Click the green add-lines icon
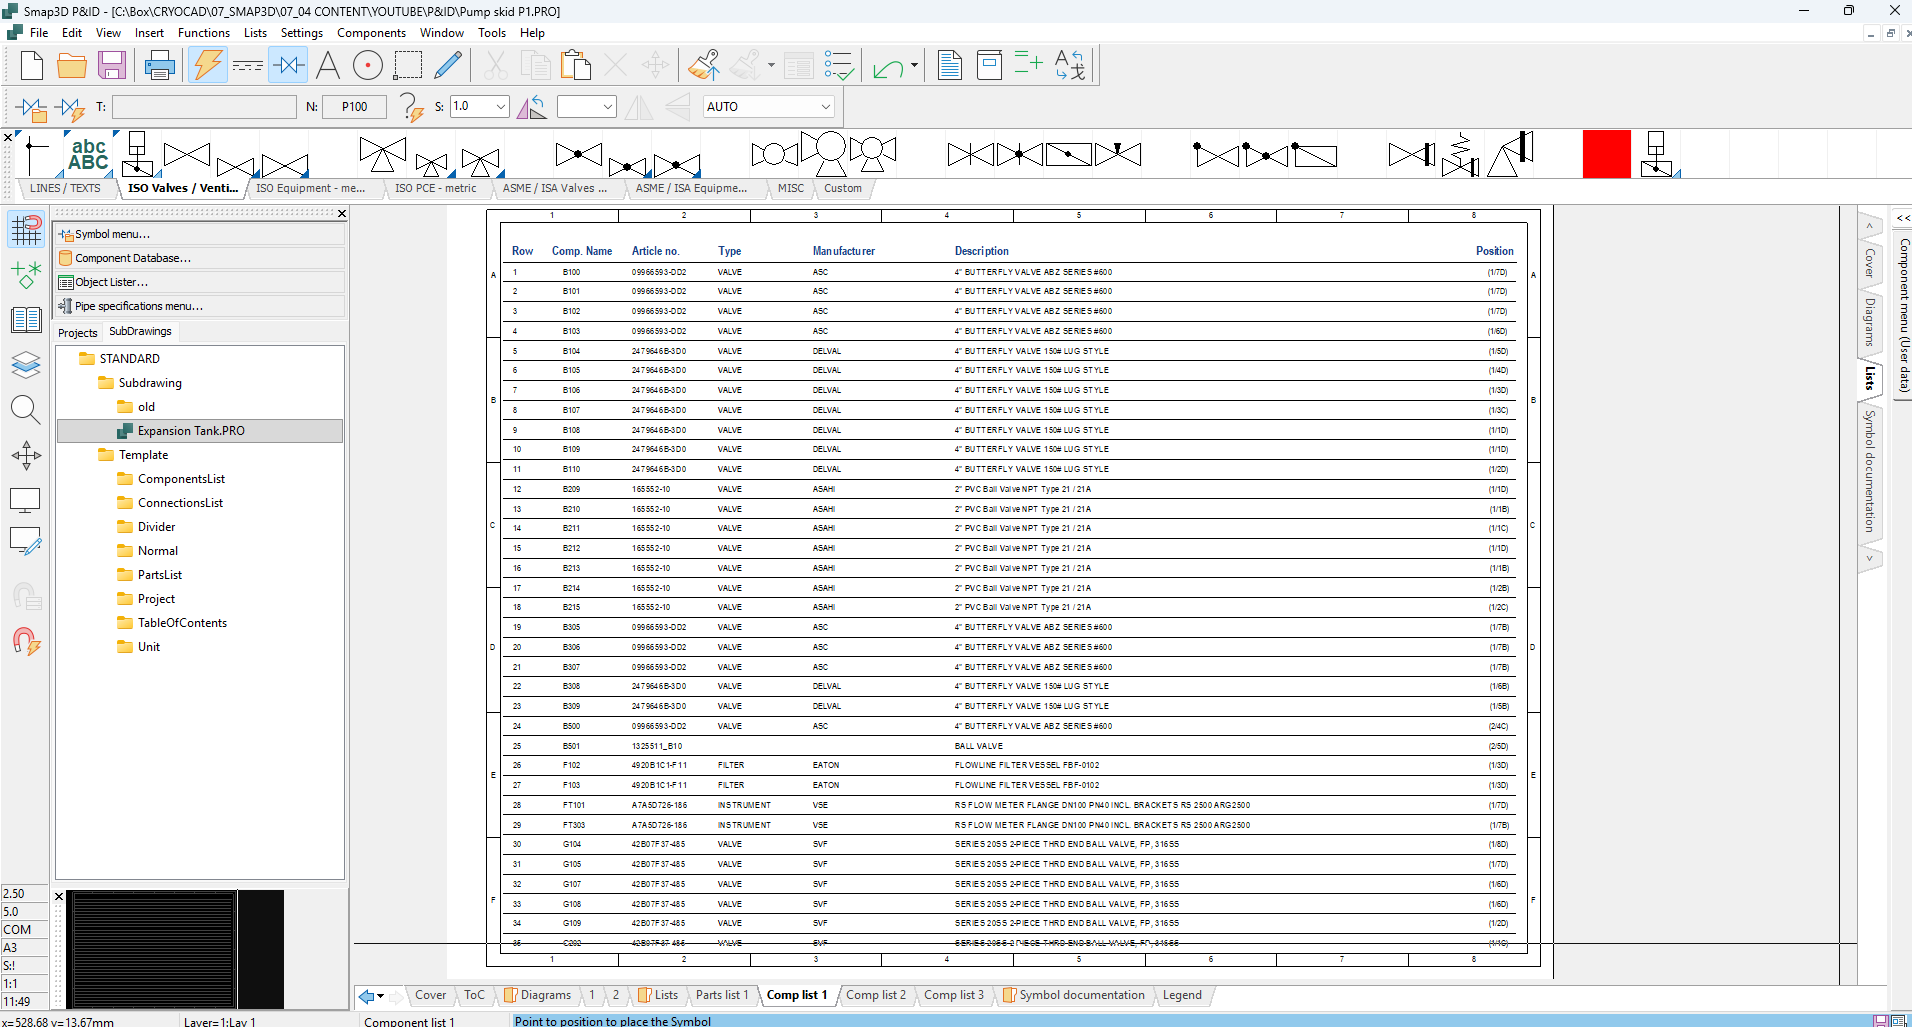 1029,64
